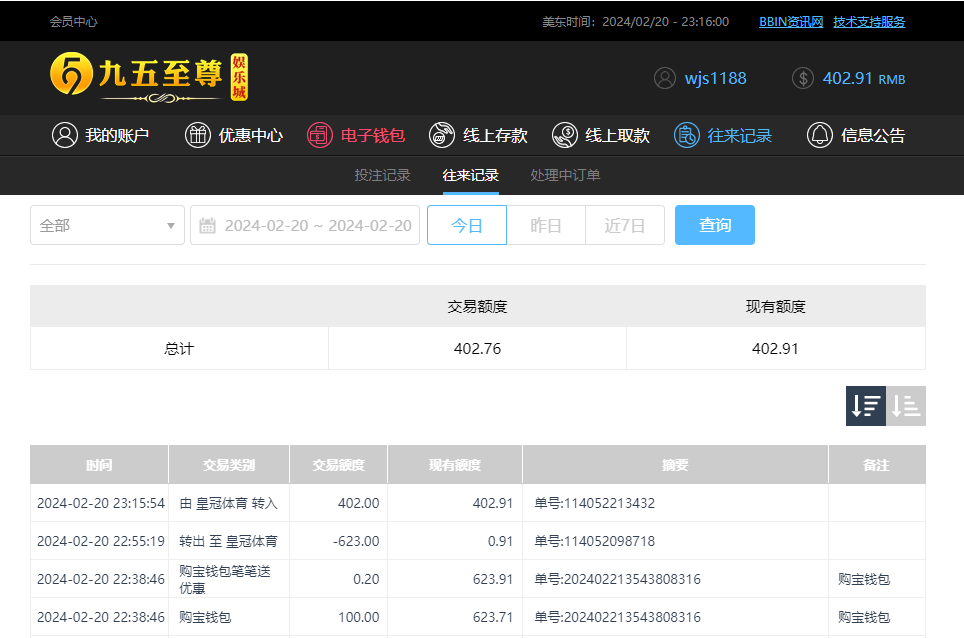Open 往来记录 records icon
Viewport: 964px width, 638px height.
coord(687,135)
